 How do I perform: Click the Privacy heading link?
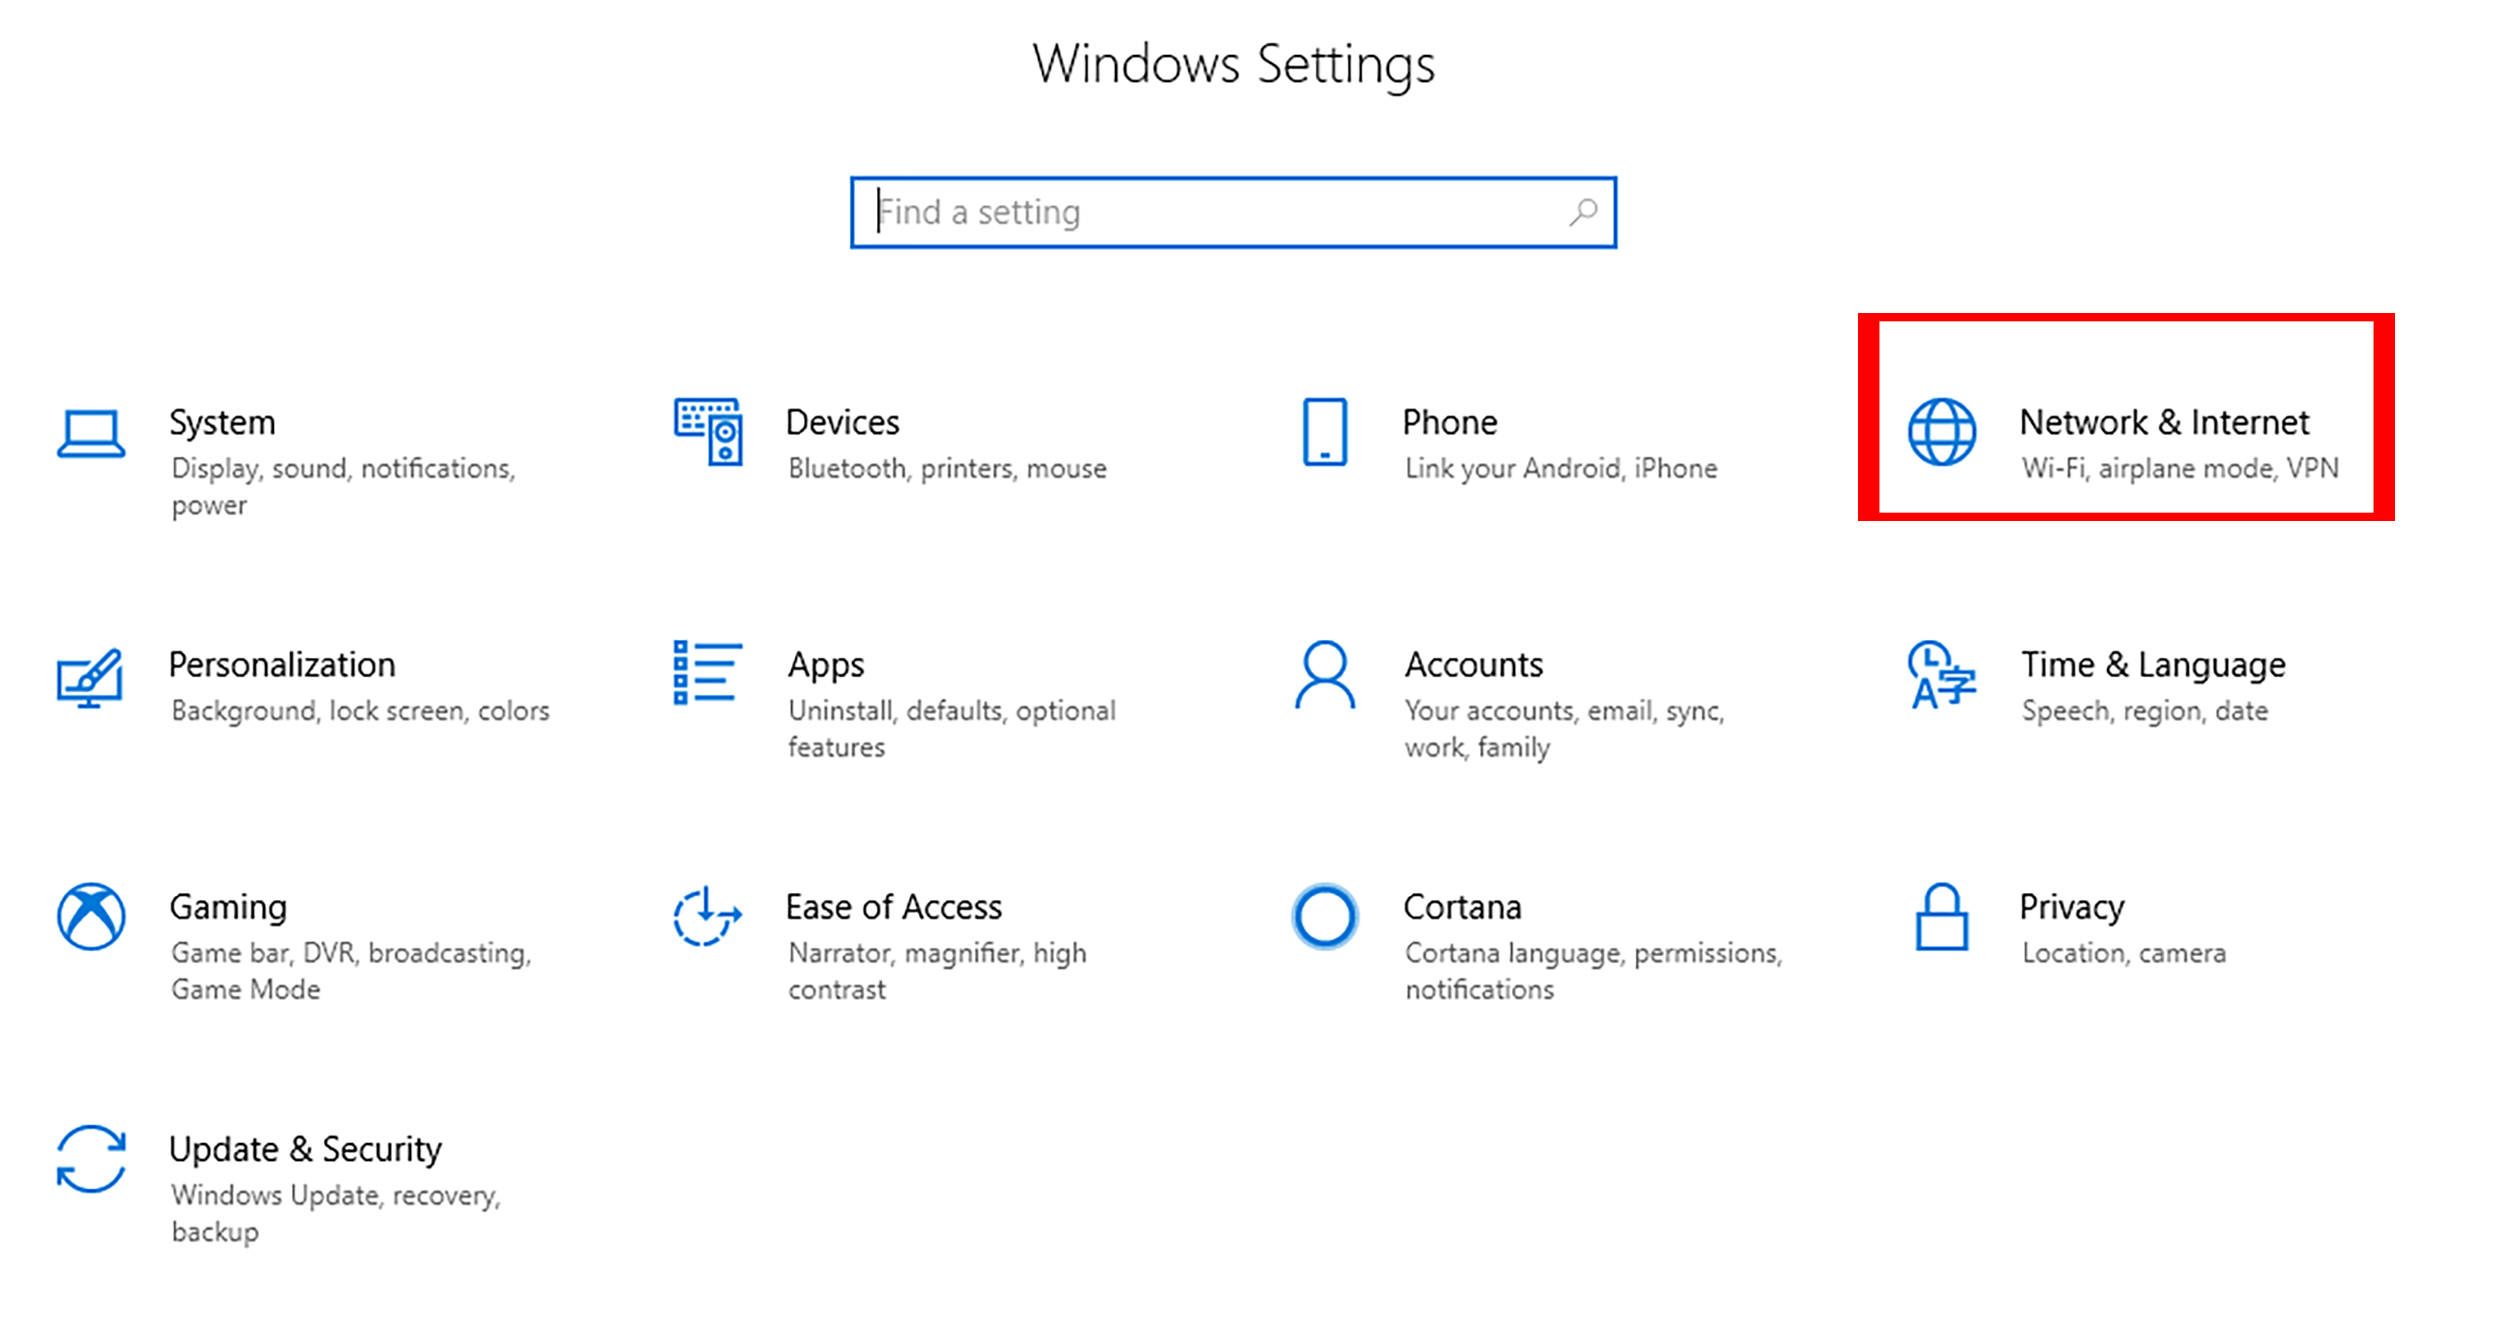[2071, 907]
